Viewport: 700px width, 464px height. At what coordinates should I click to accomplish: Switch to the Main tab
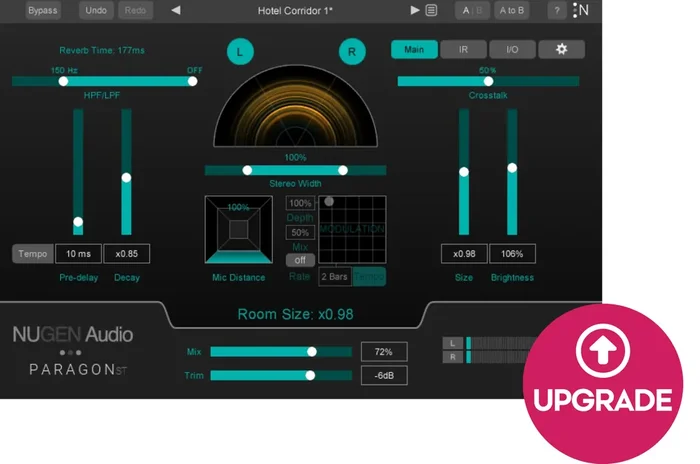coord(414,50)
